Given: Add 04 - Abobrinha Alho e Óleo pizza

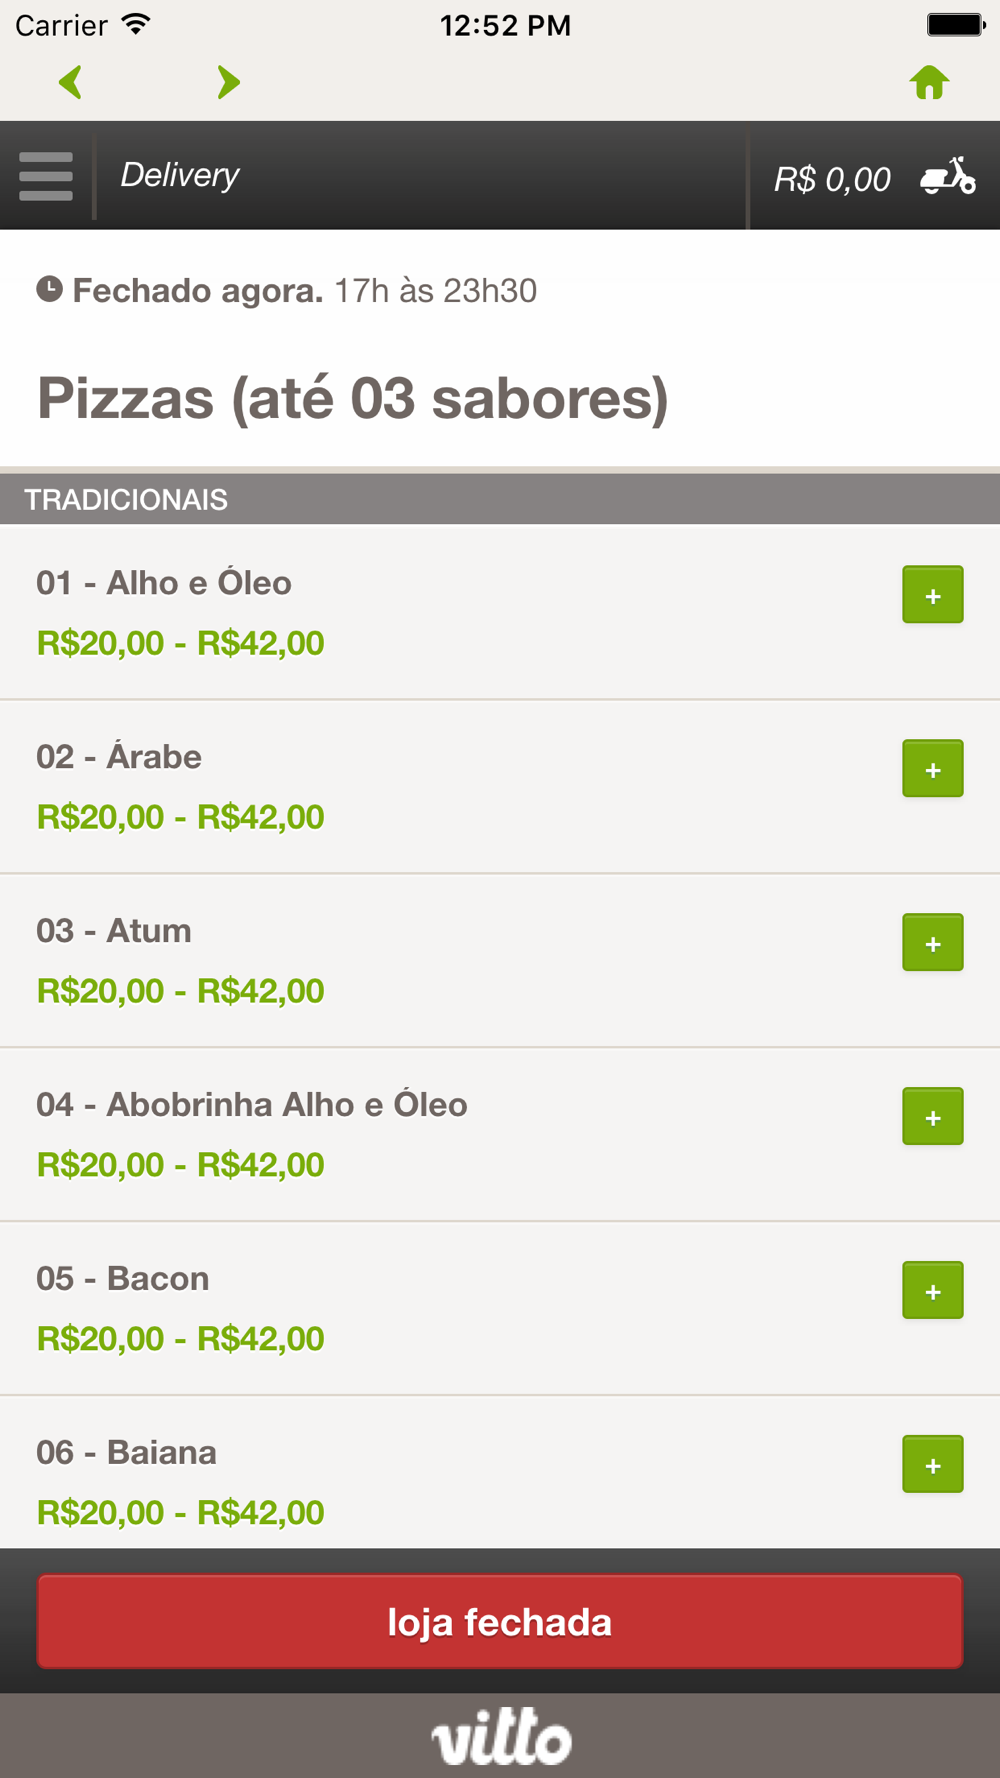Looking at the screenshot, I should point(933,1117).
